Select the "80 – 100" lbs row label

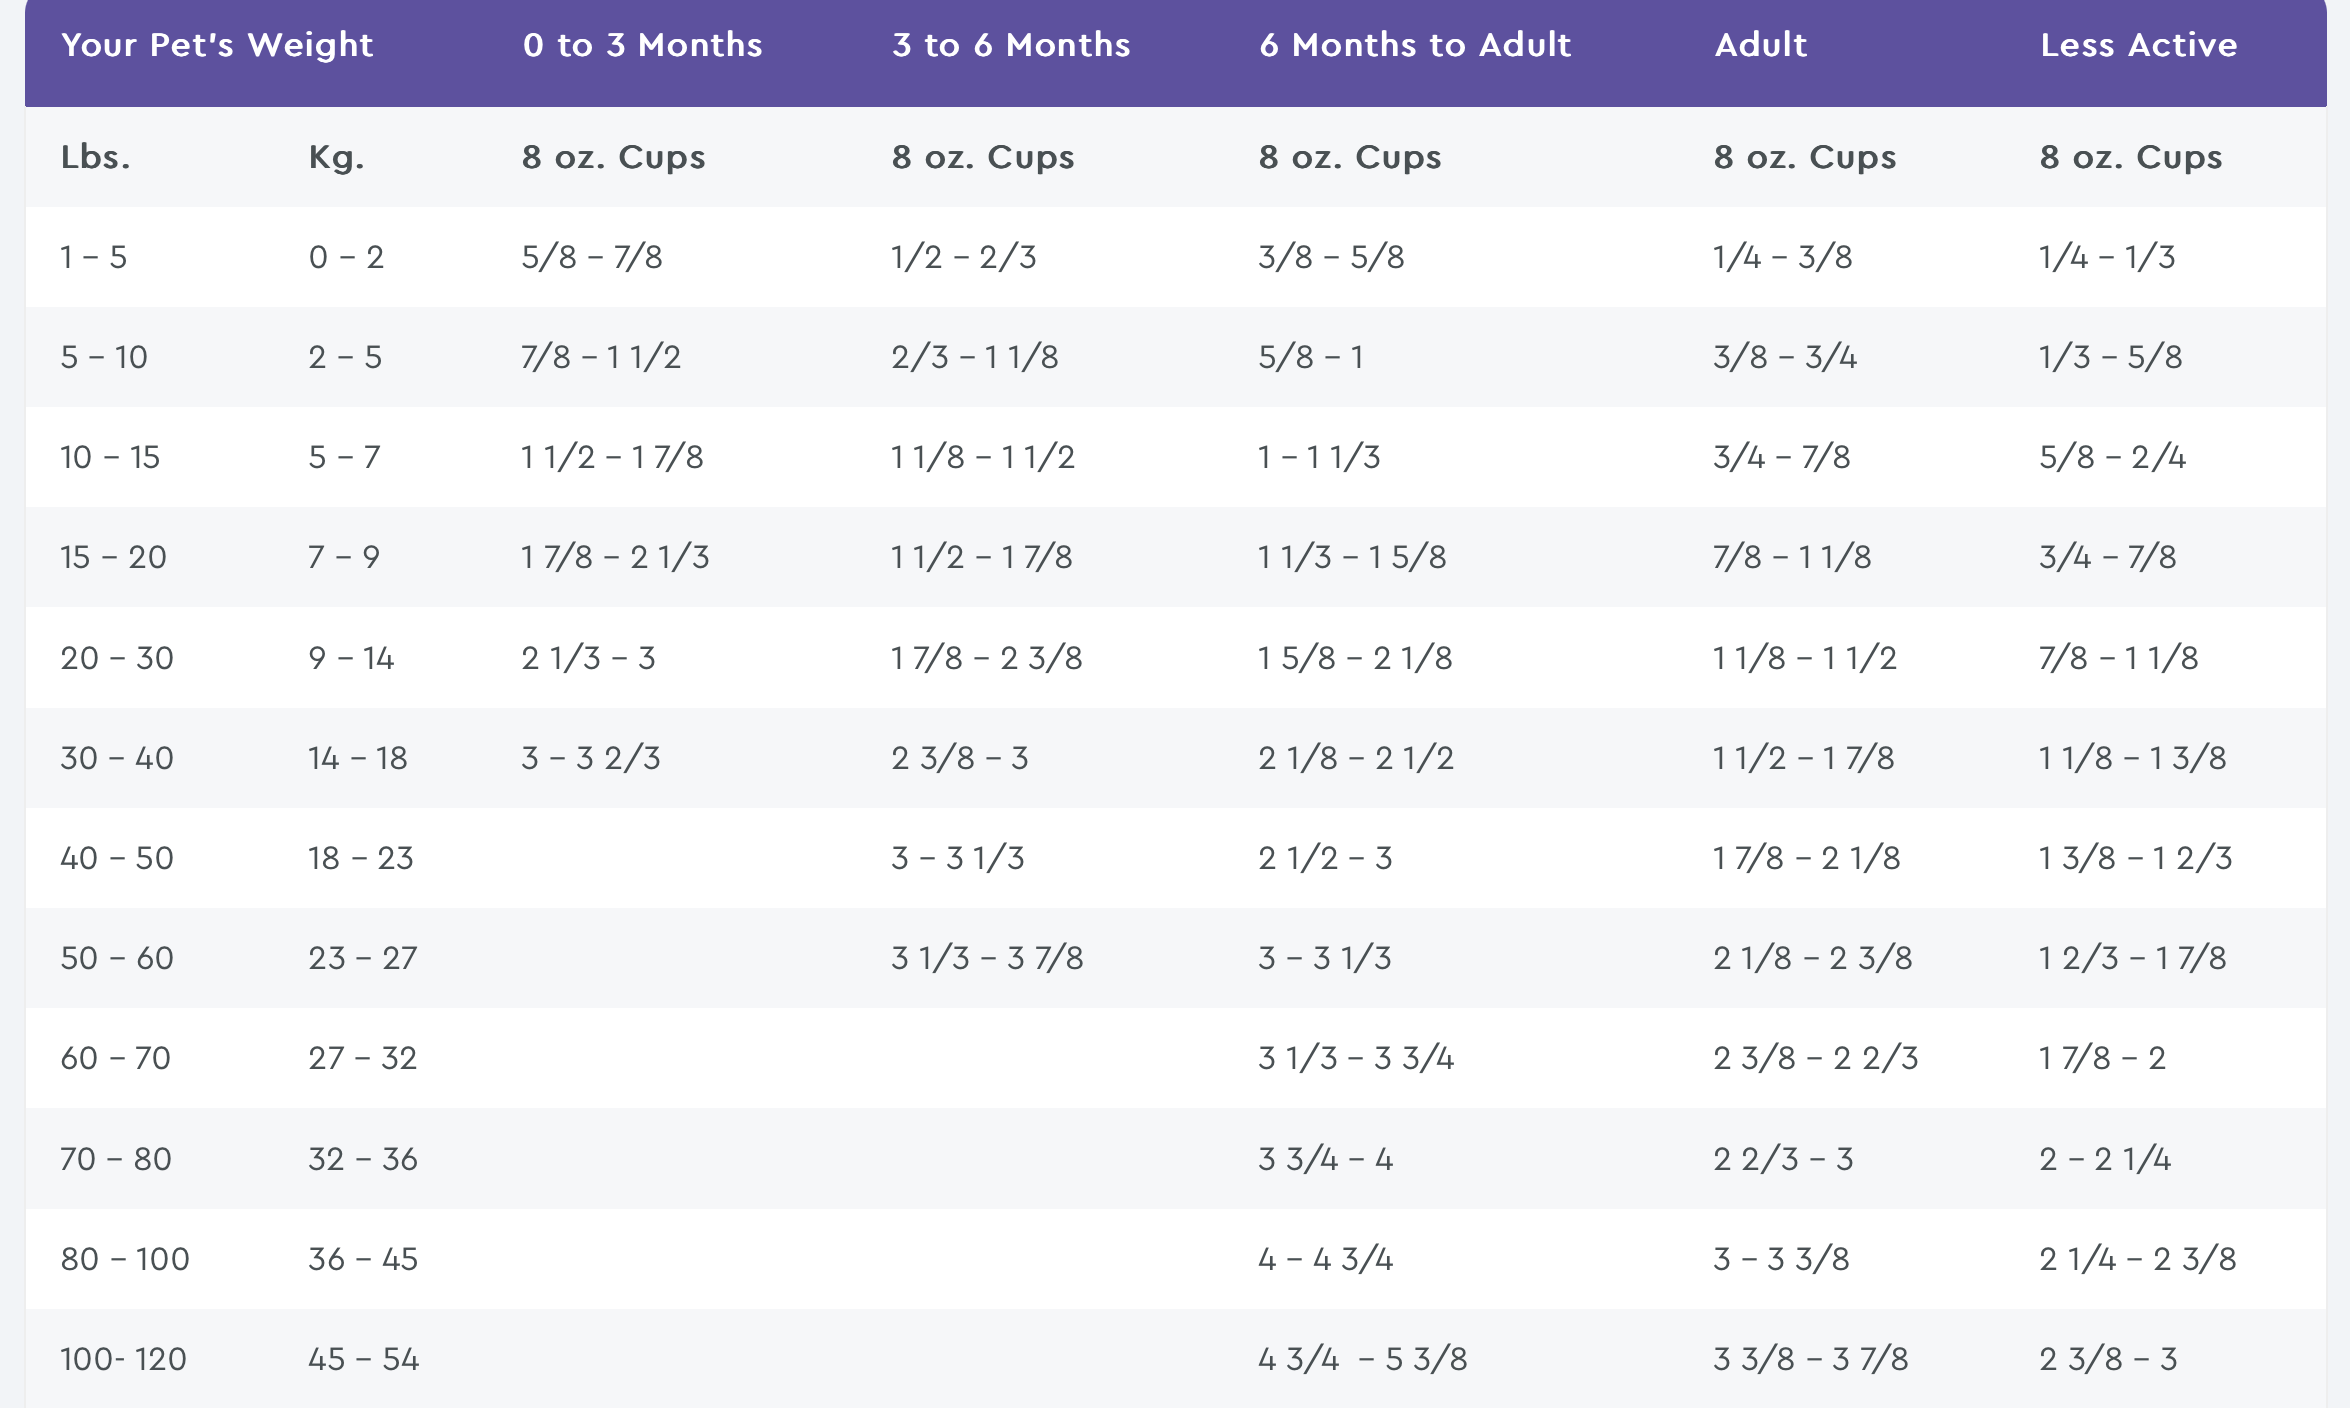click(x=125, y=1259)
